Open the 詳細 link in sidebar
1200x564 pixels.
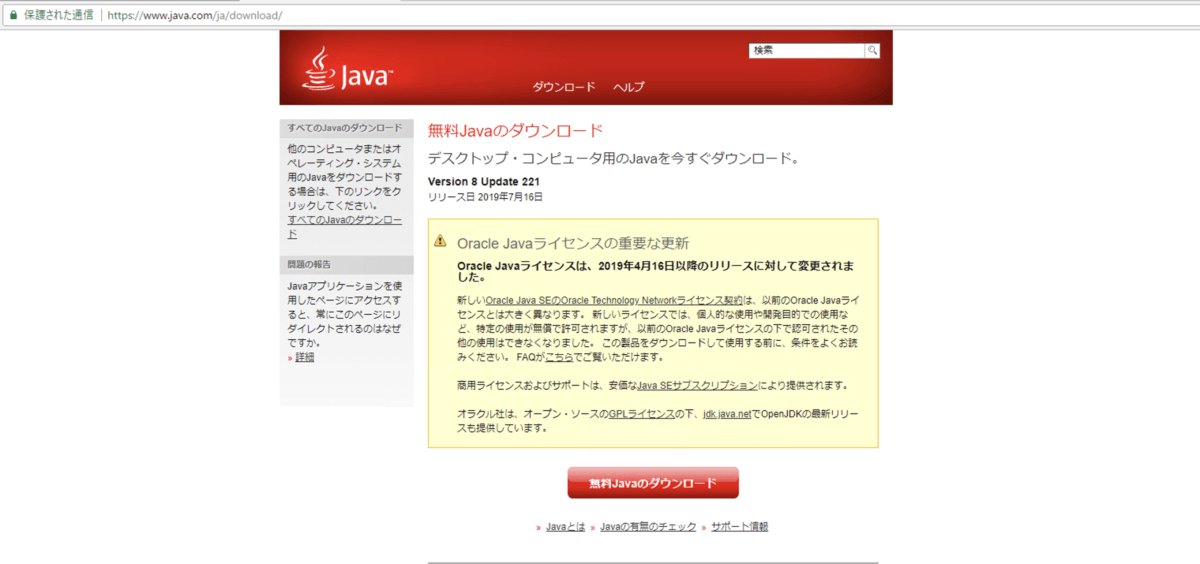click(x=304, y=357)
